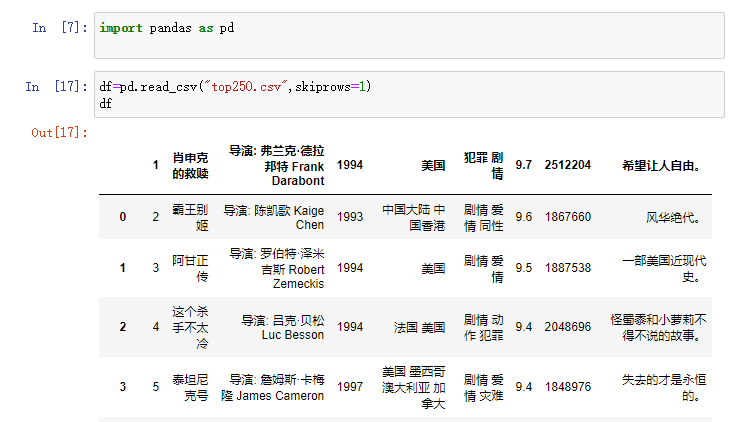Click the vote count 1867660

pos(568,217)
